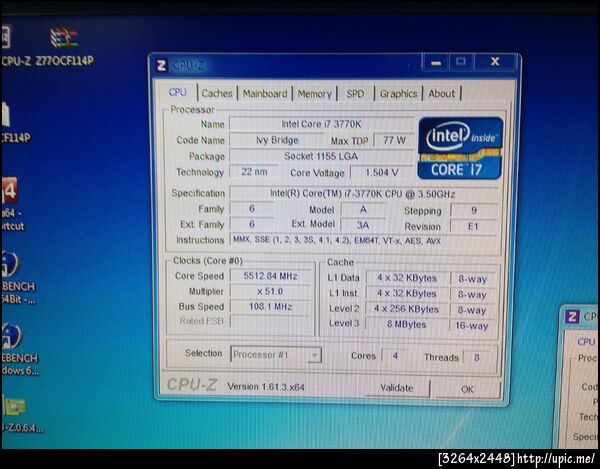Click the Specification field with 3.50GHz
The height and width of the screenshot is (469, 600).
[x=363, y=194]
